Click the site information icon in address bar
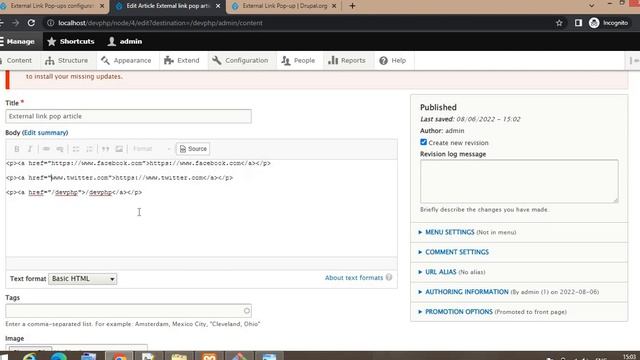The image size is (640, 360). [51, 23]
